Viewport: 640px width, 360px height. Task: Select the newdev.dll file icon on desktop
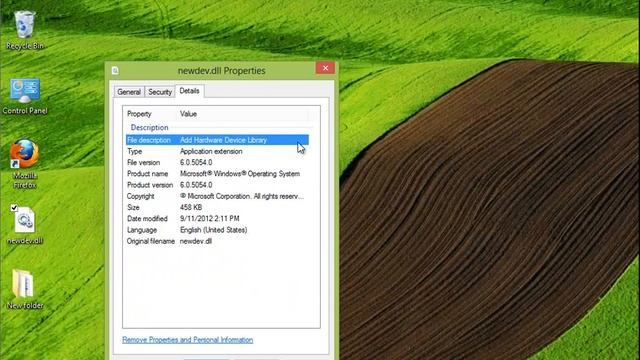pos(24,225)
